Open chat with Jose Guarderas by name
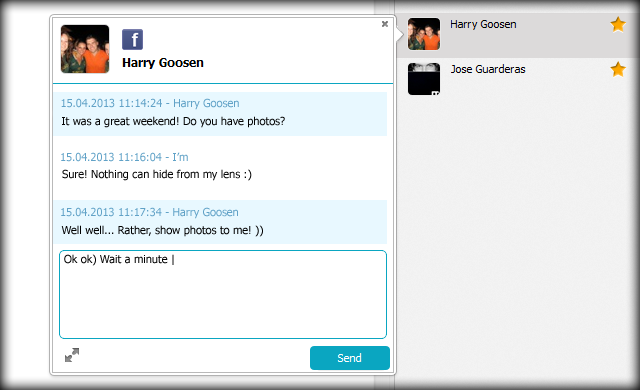The height and width of the screenshot is (390, 640). pyautogui.click(x=488, y=69)
